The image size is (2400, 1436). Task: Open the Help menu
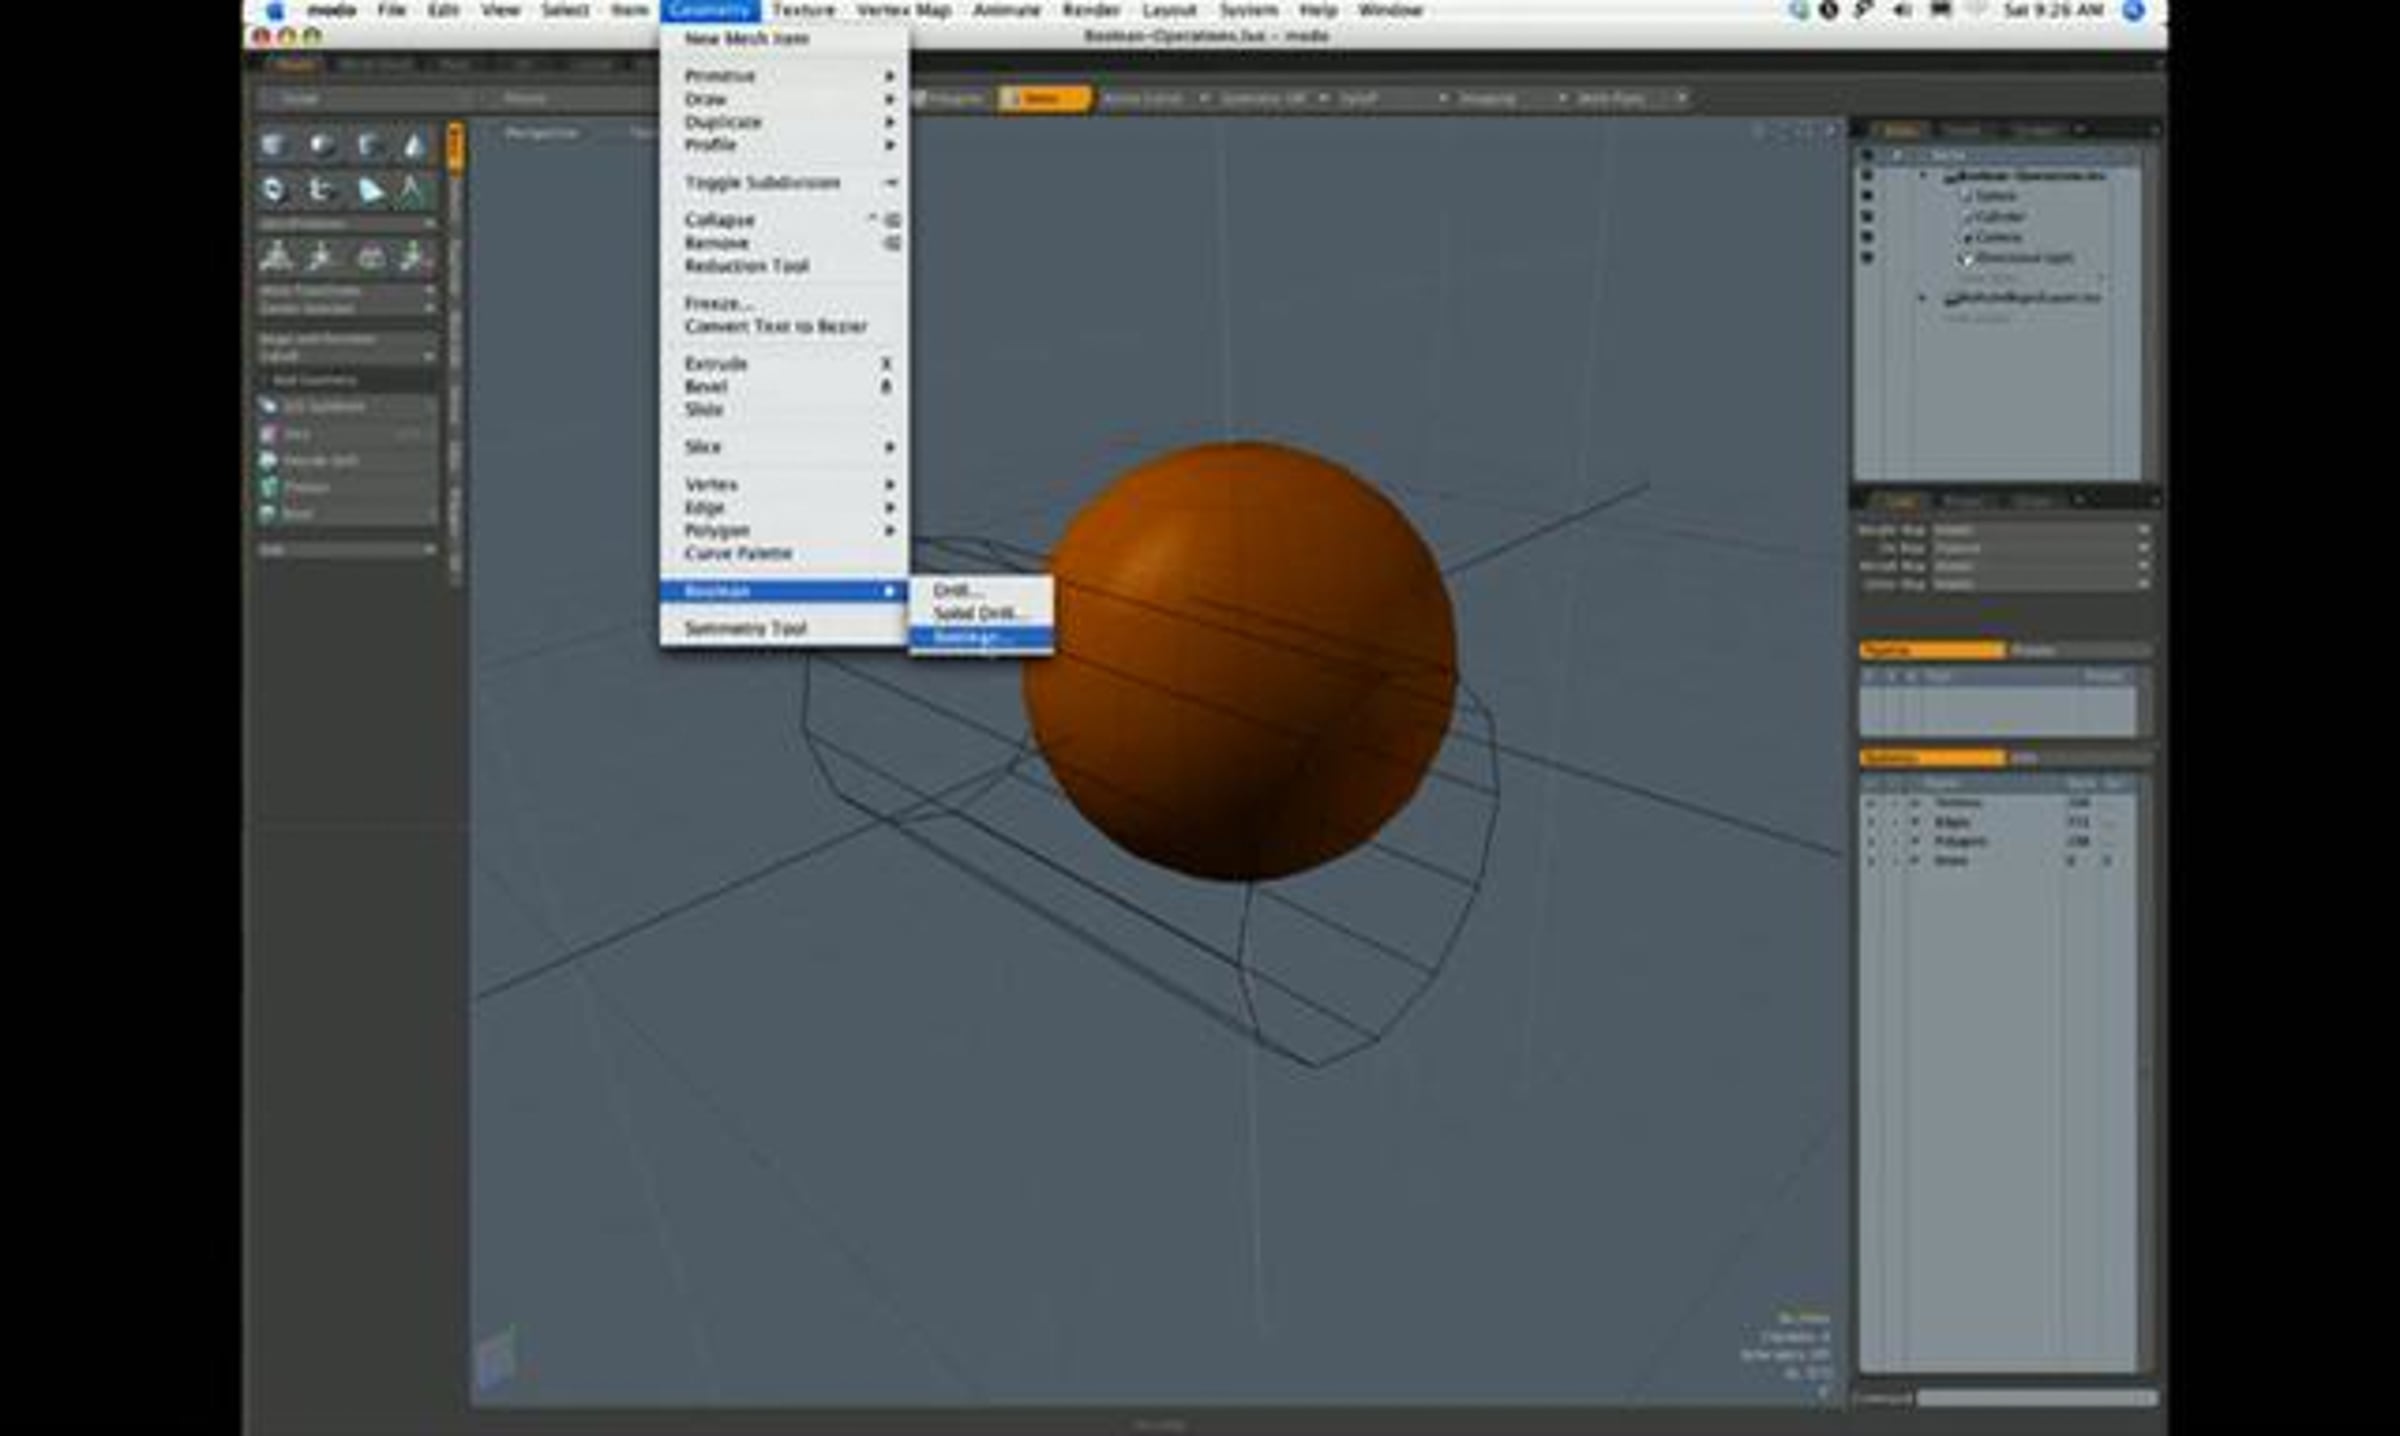1318,11
